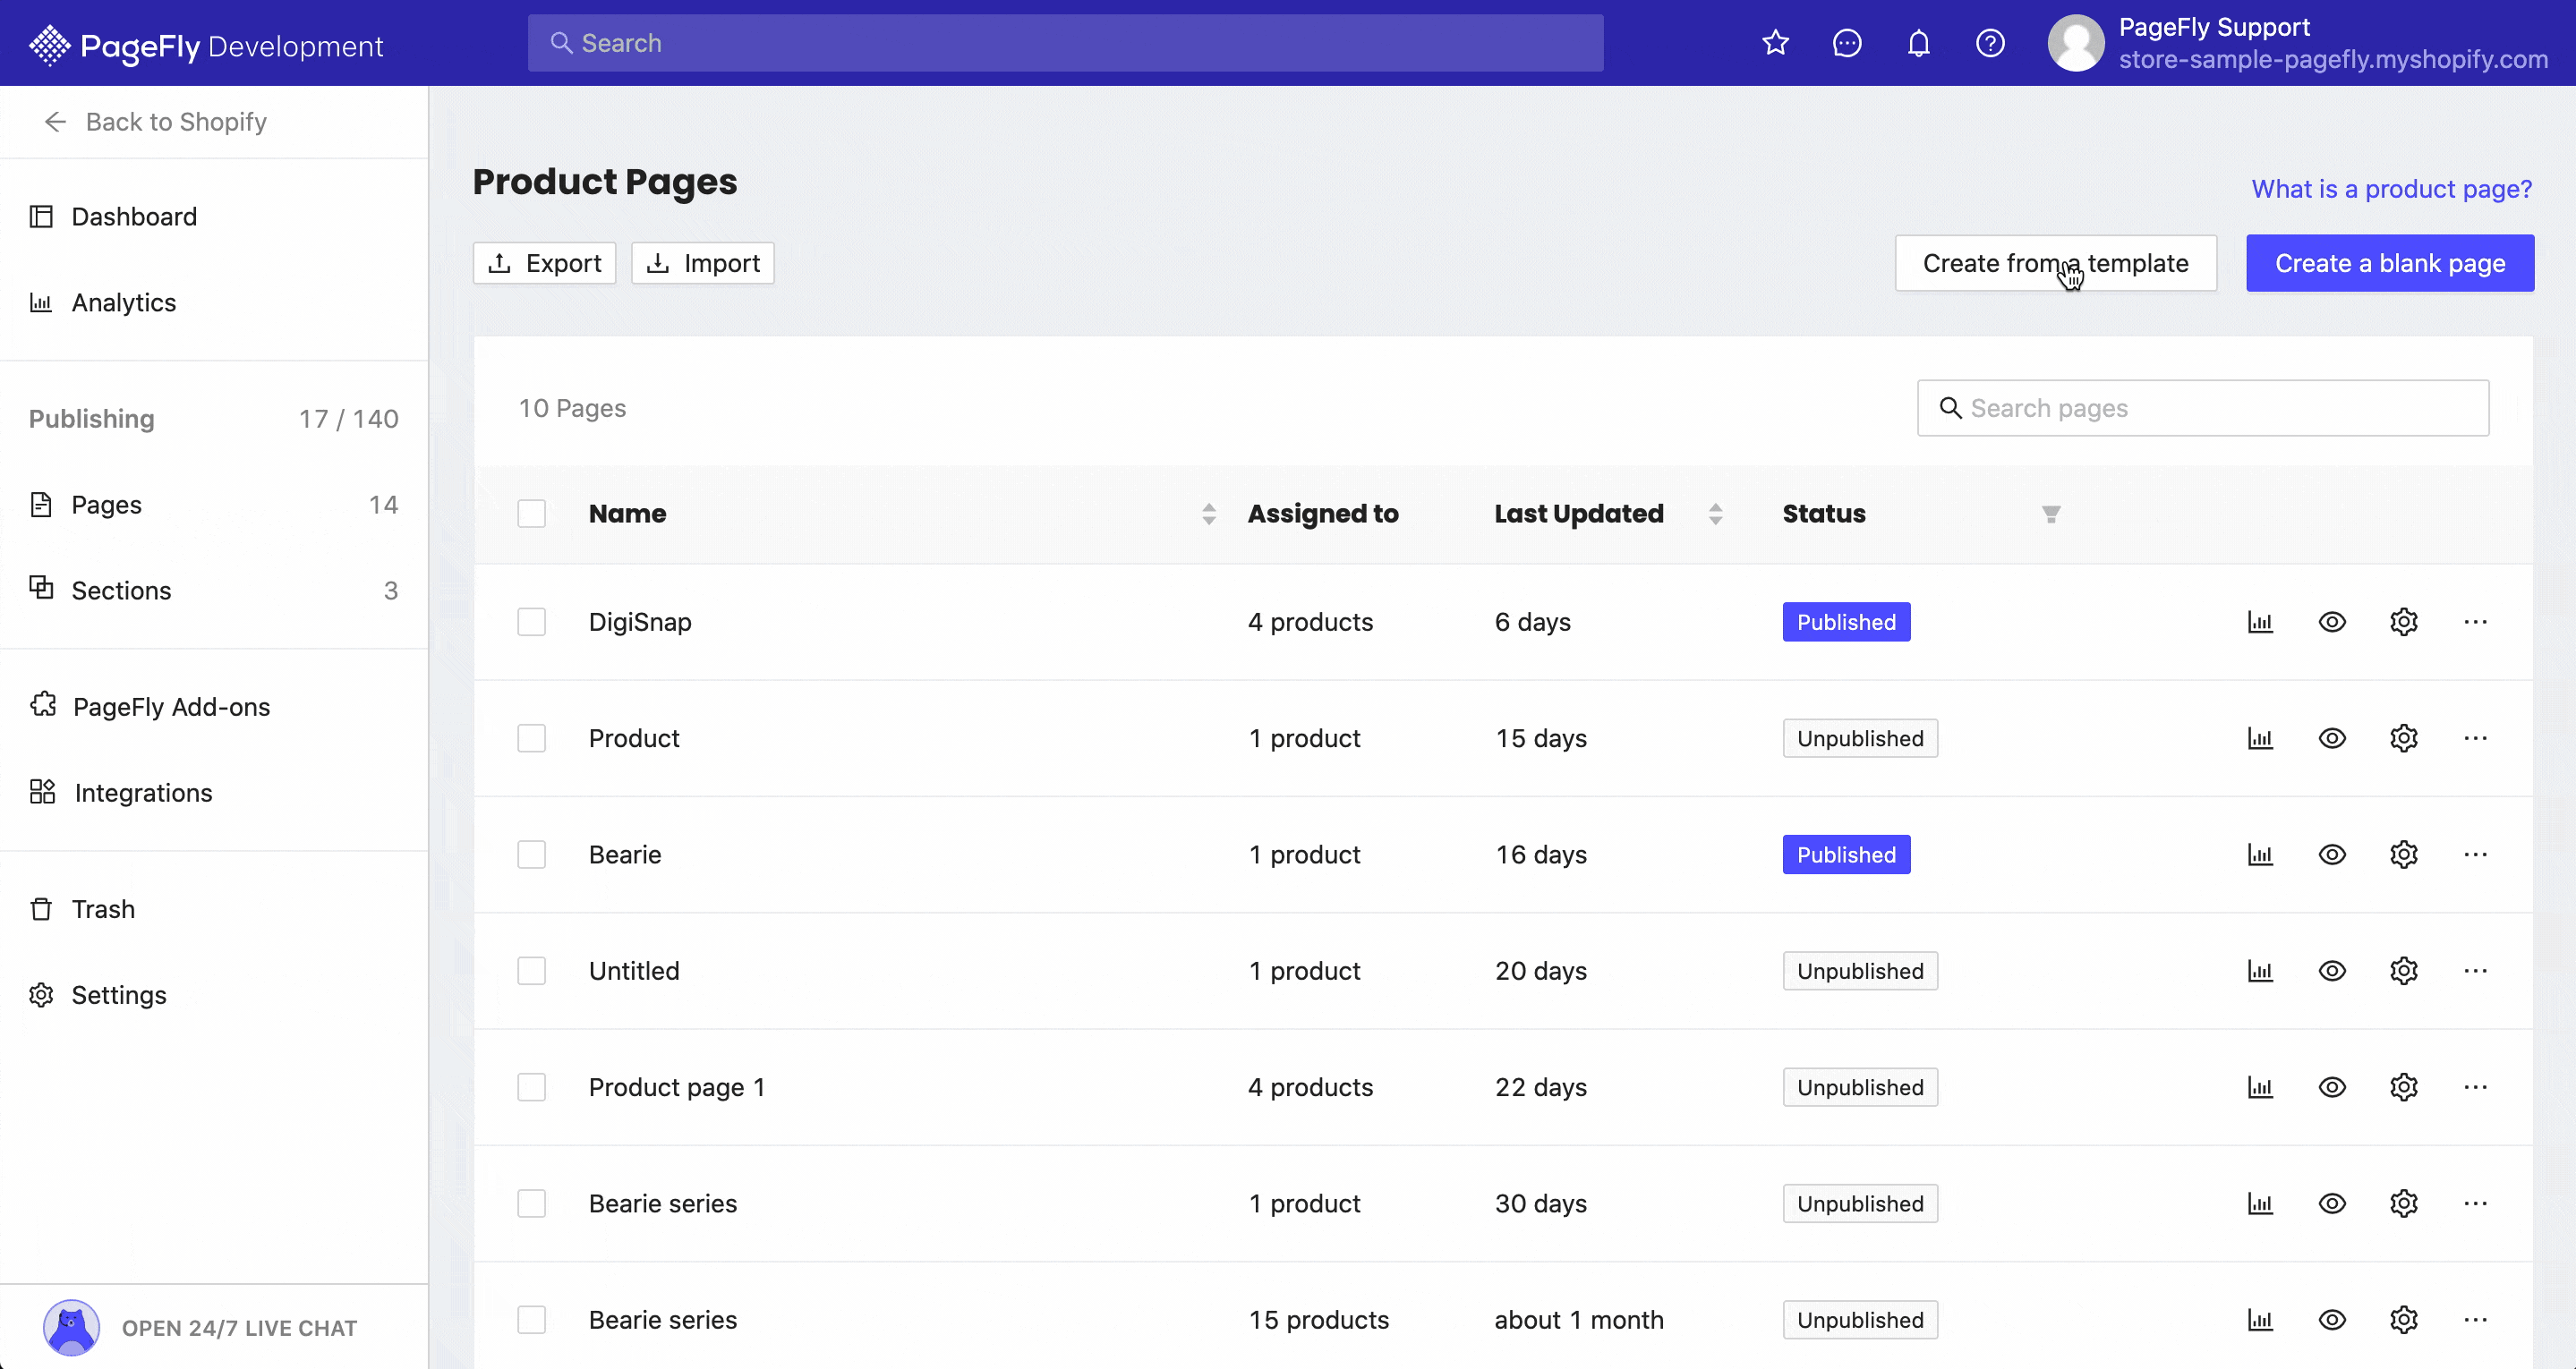
Task: Open What is a product page link
Action: pos(2391,189)
